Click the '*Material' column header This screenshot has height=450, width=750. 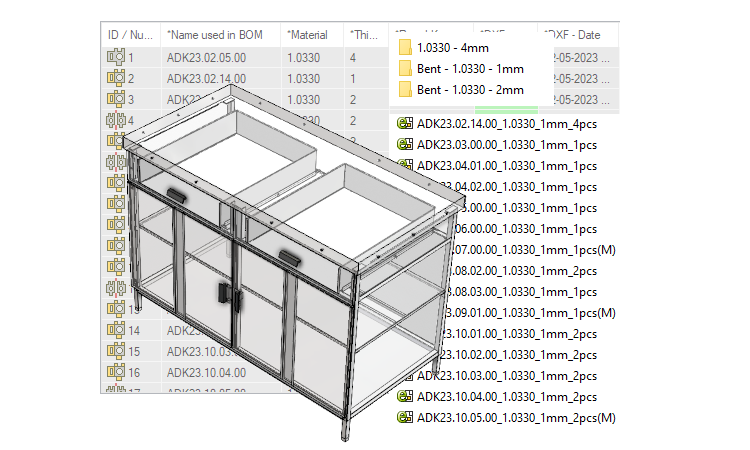tap(310, 34)
